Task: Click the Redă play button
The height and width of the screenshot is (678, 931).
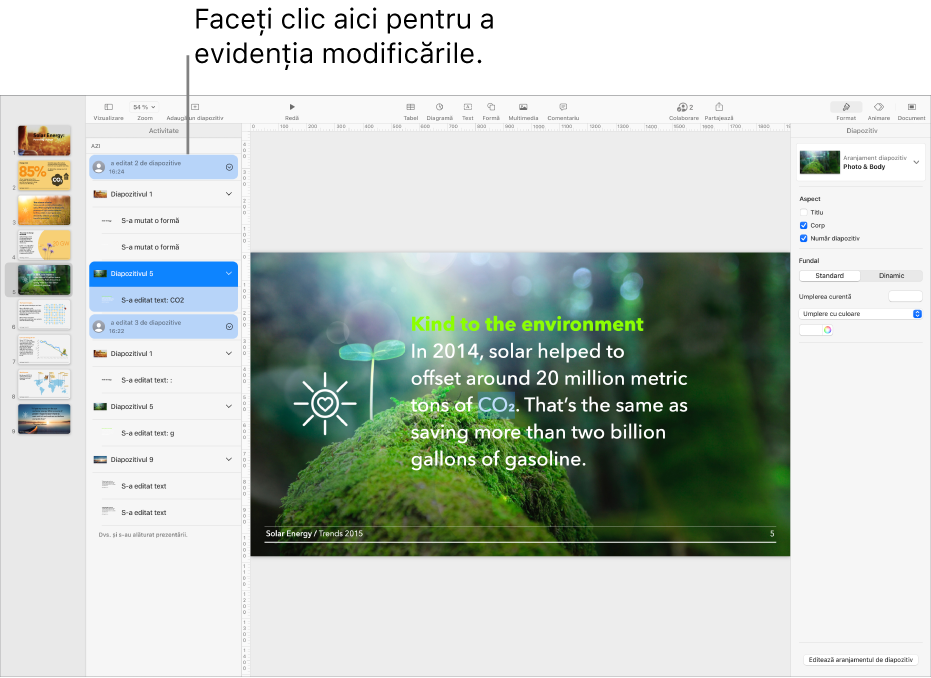Action: click(292, 107)
